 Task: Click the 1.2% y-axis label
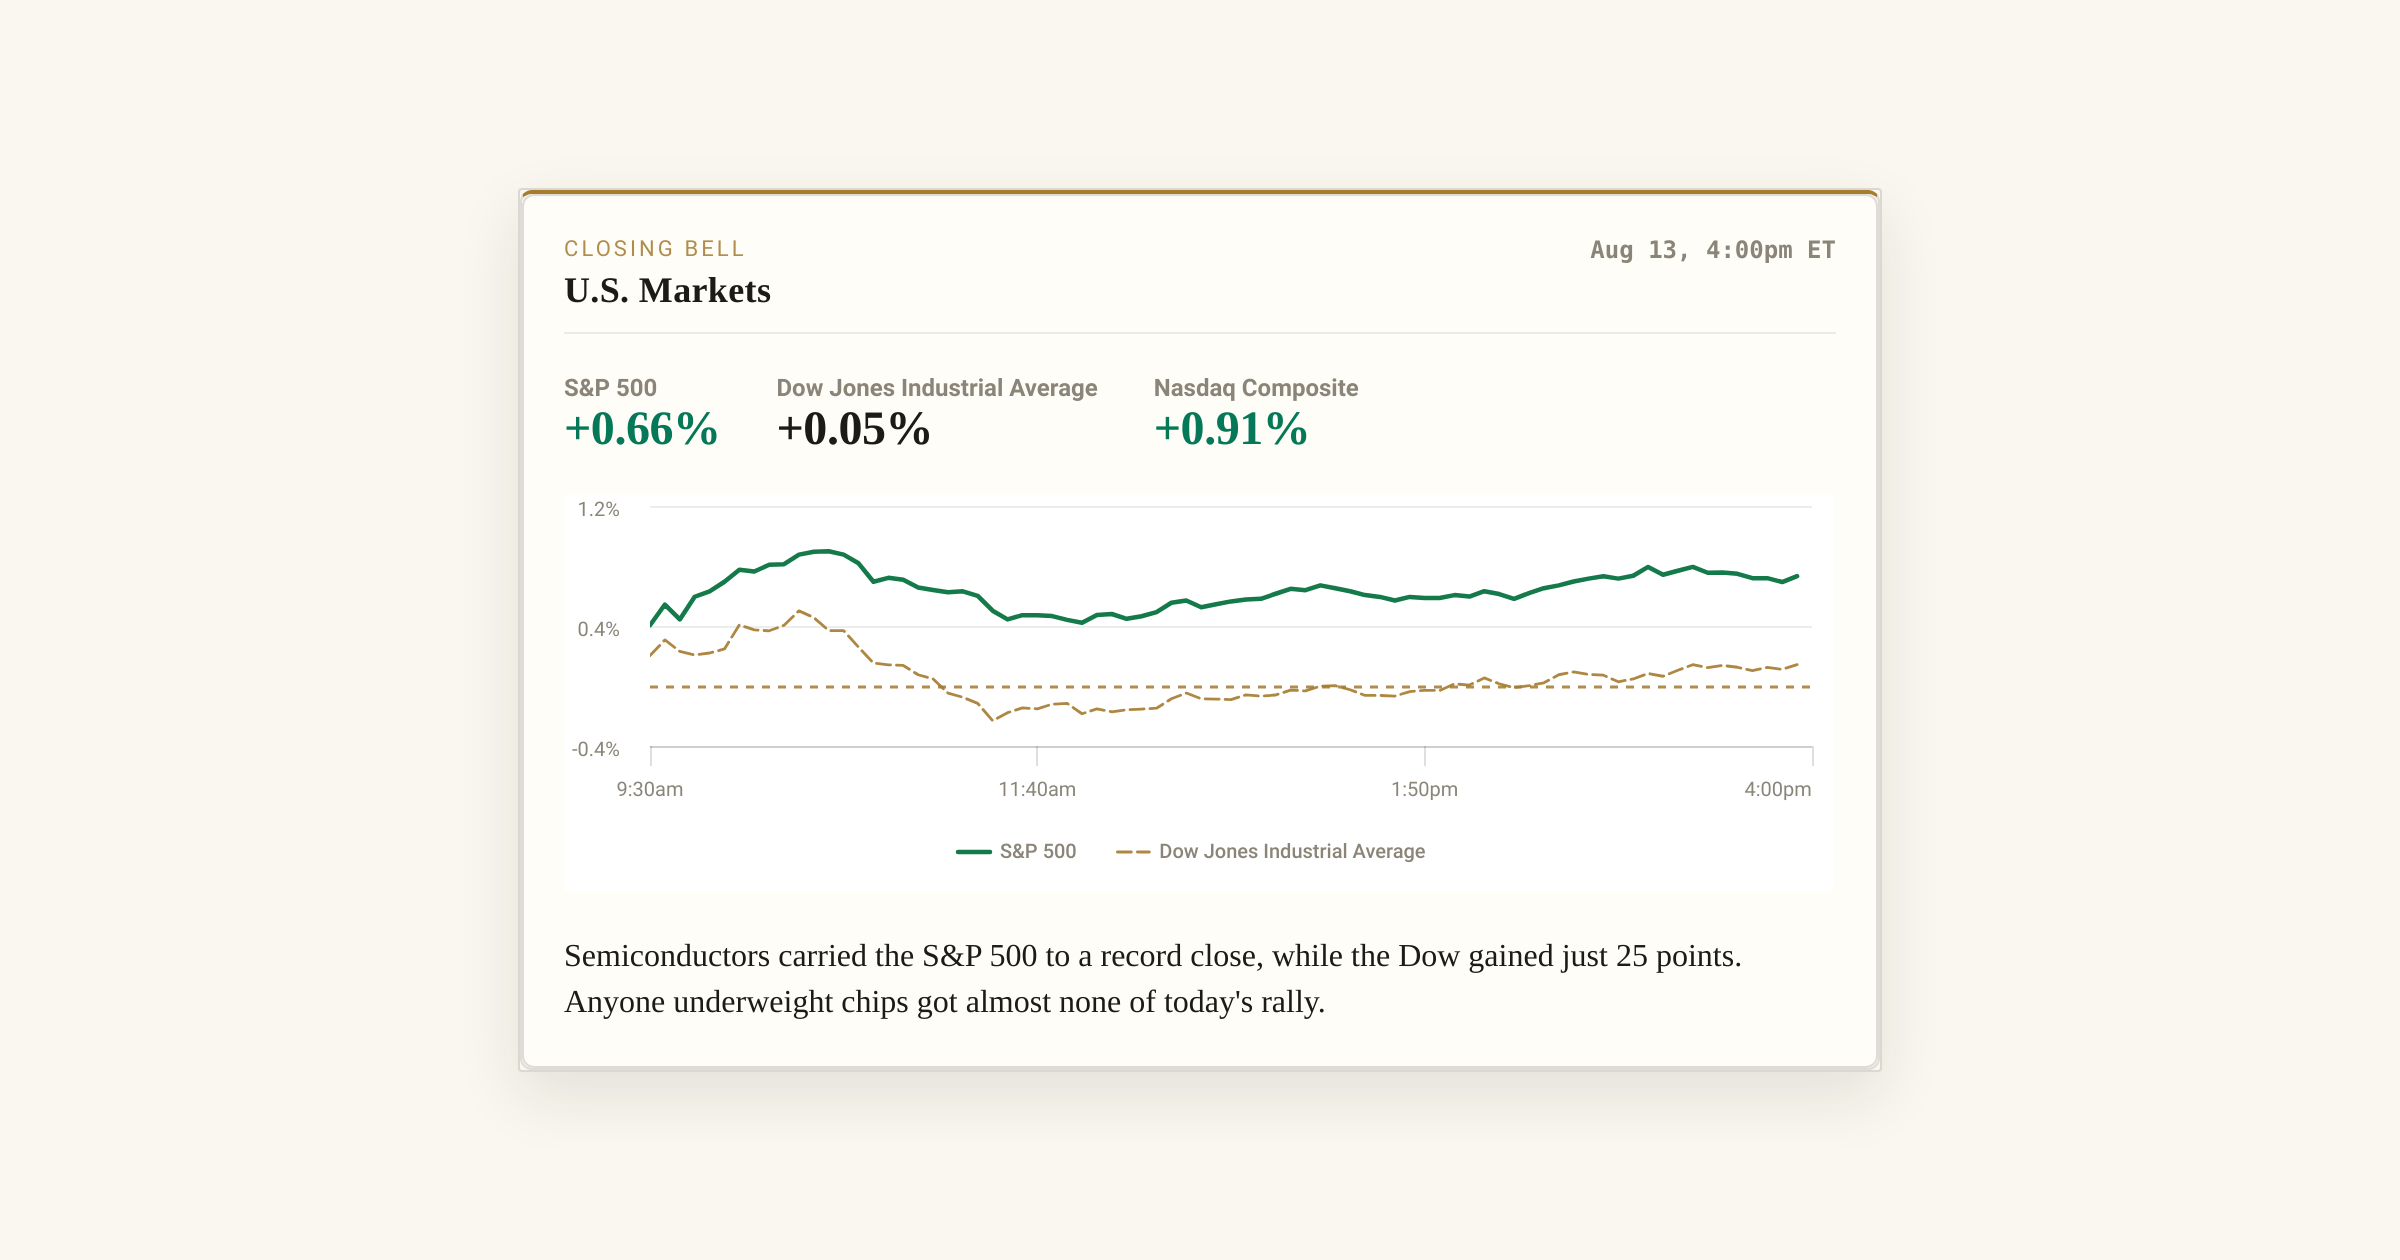pyautogui.click(x=598, y=509)
